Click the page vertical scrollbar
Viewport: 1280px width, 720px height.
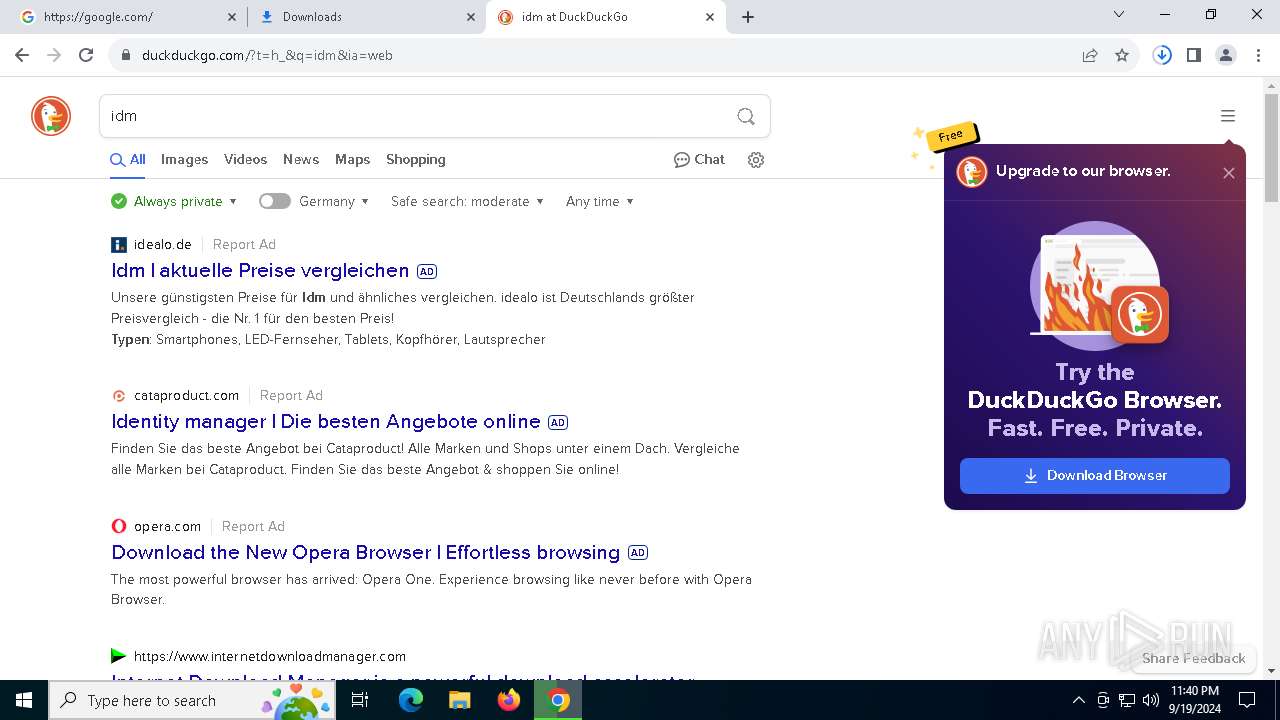coord(1271,150)
